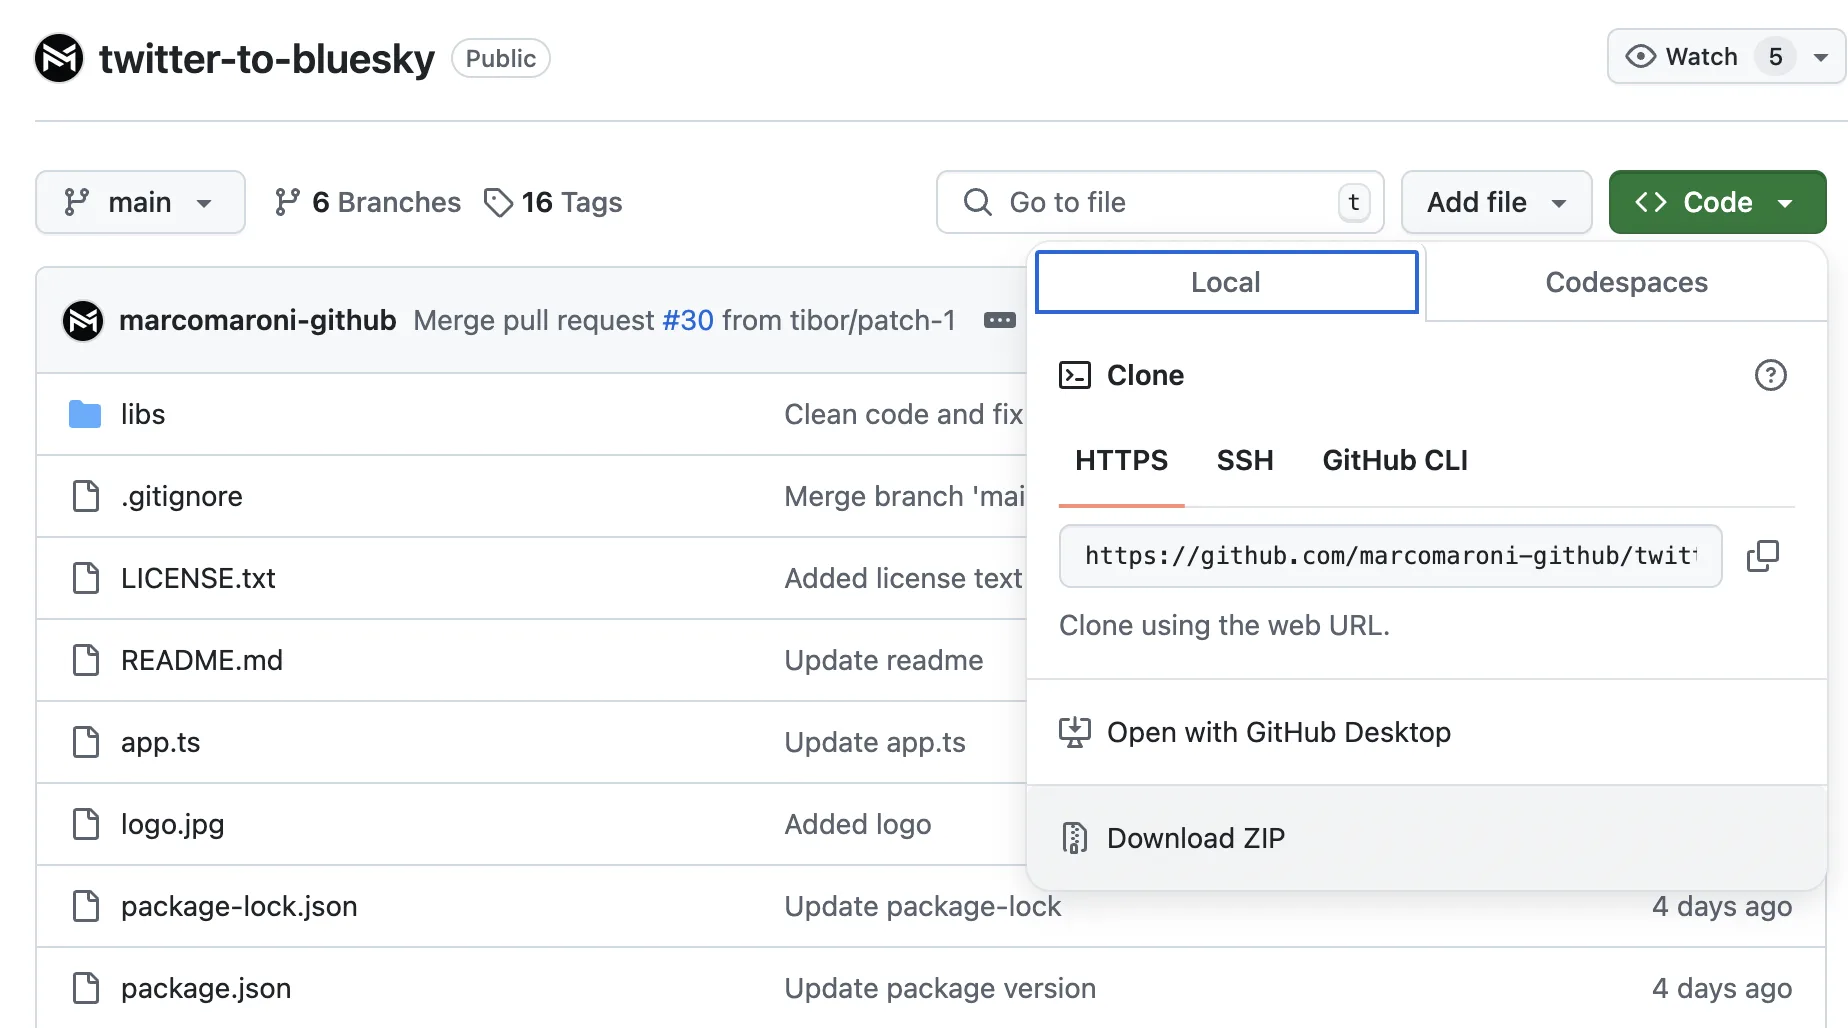
Task: Select the GitHub CLI clone tab
Action: coord(1395,460)
